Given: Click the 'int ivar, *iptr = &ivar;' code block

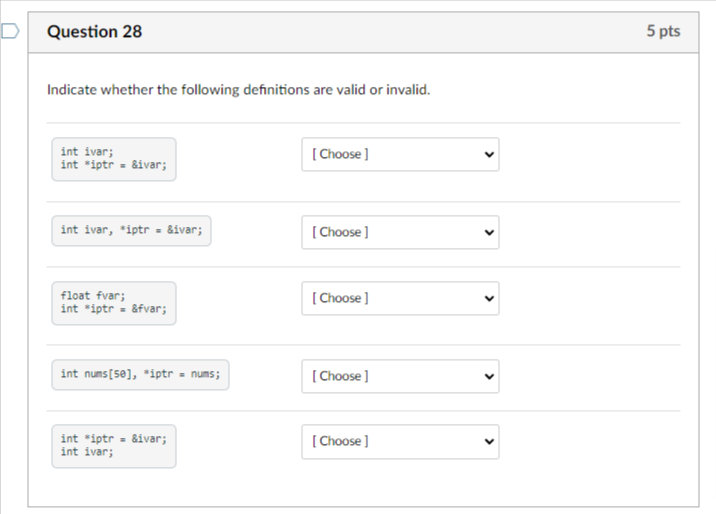Looking at the screenshot, I should pos(132,231).
